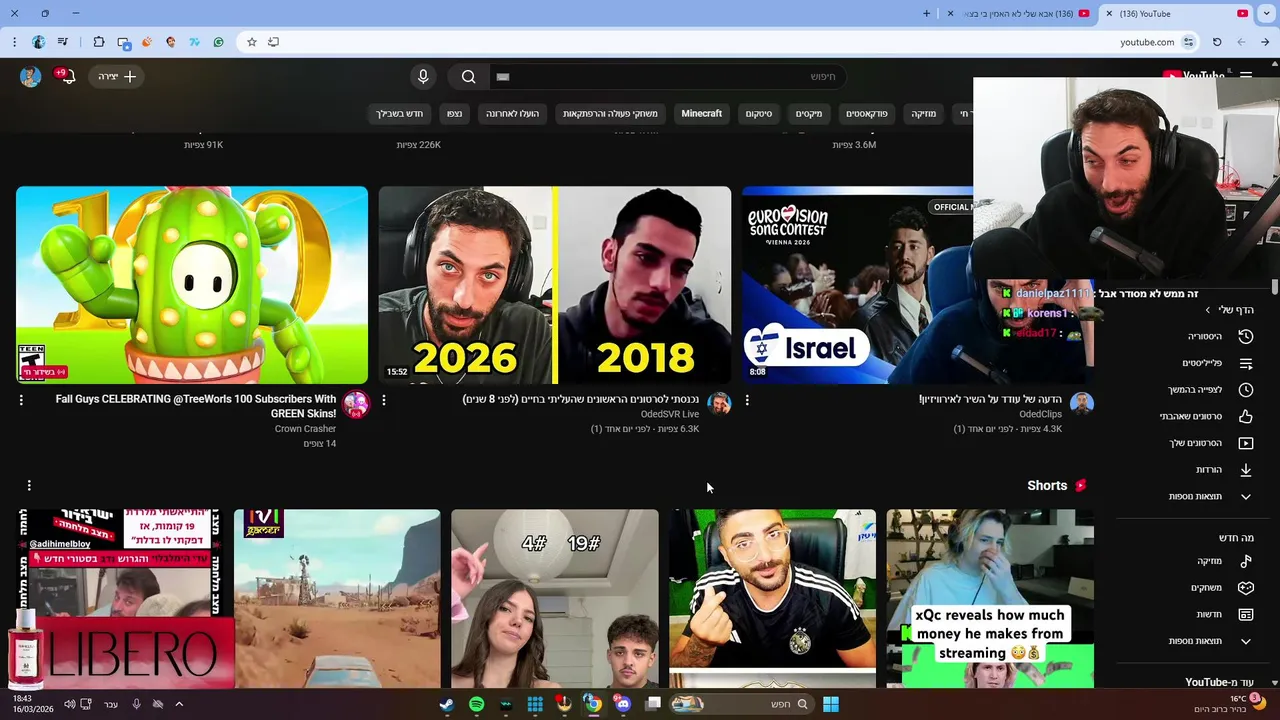1280x720 pixels.
Task: Select the 'מיקסים' filter chip
Action: 809,114
